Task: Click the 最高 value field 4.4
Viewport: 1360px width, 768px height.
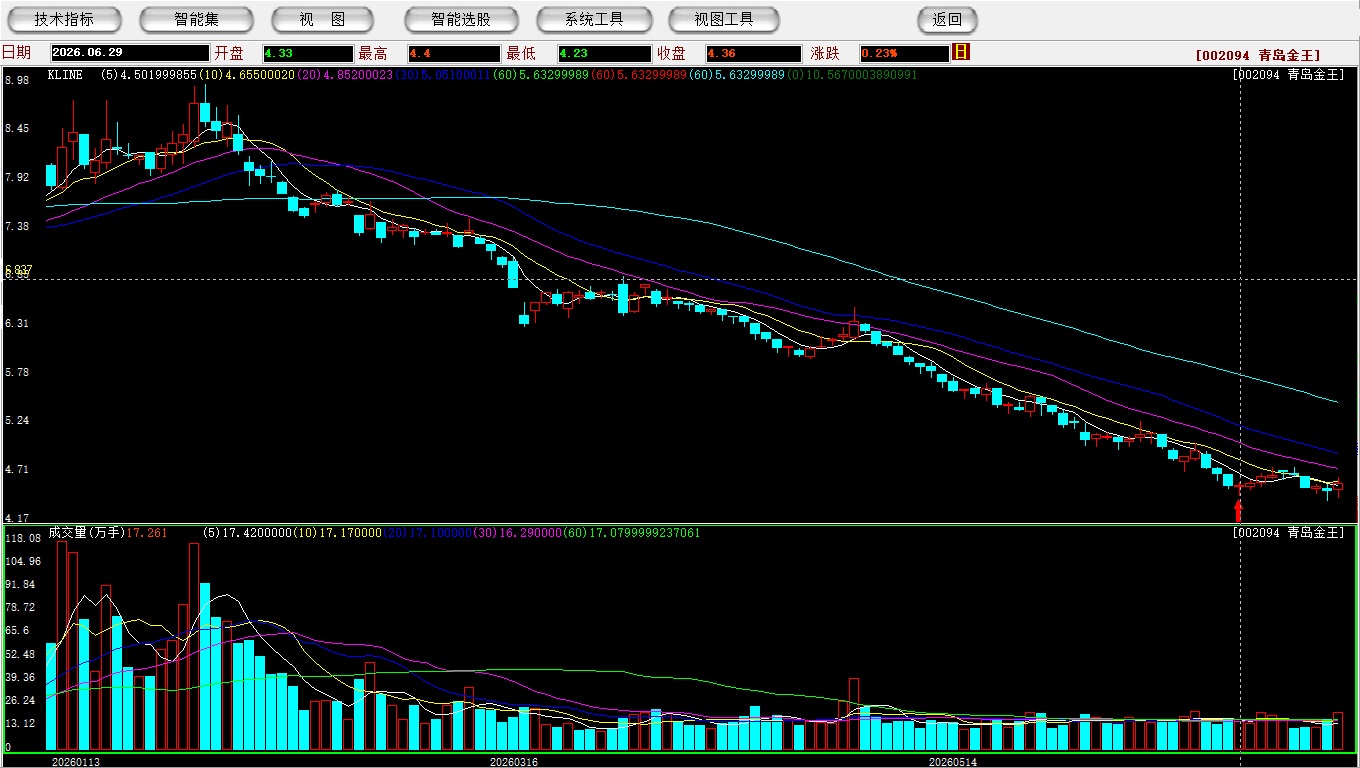Action: (454, 53)
